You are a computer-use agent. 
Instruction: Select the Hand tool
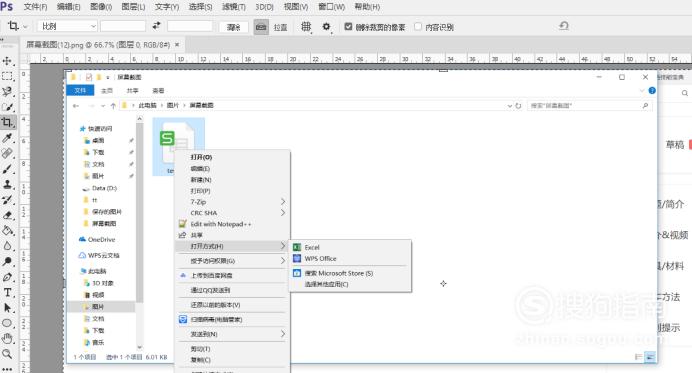[x=7, y=339]
